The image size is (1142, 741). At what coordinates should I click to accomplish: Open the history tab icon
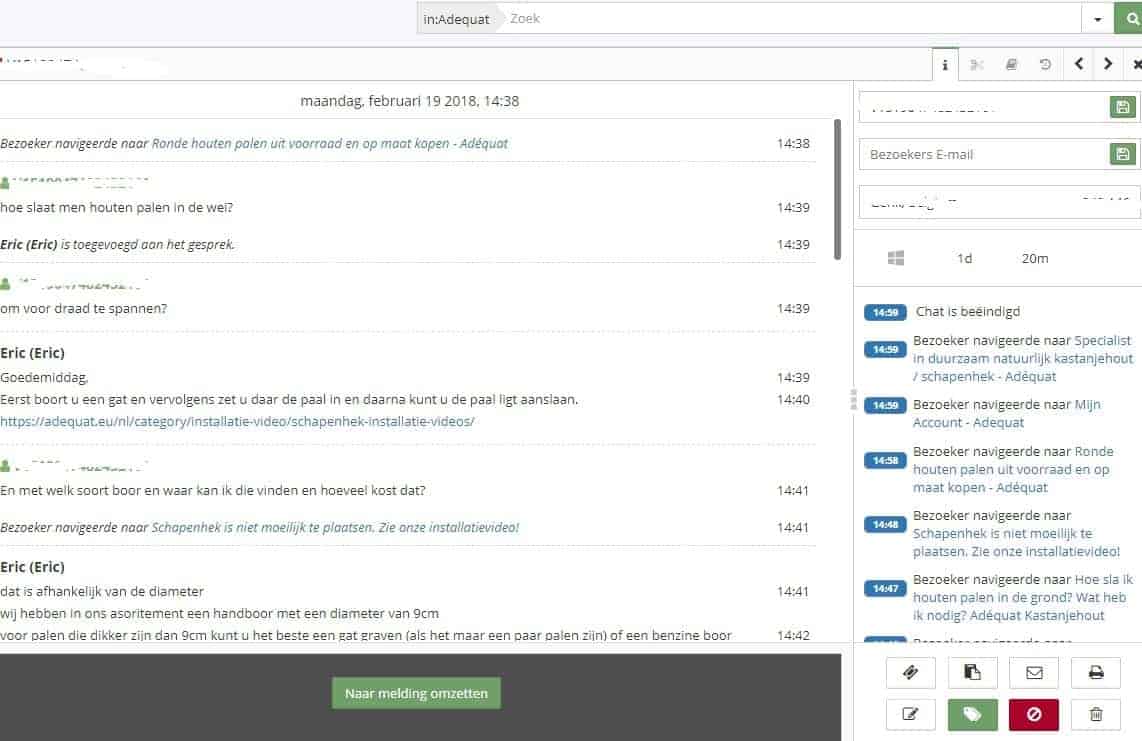tap(1045, 65)
